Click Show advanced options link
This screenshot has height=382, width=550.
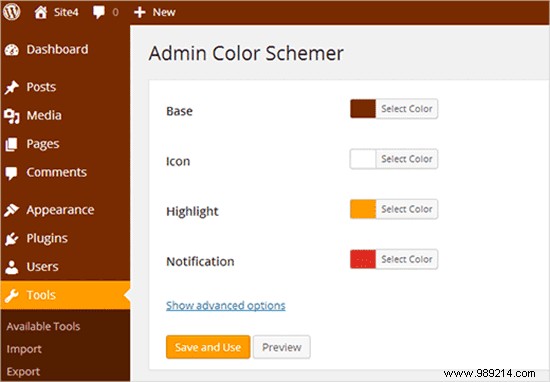click(x=226, y=306)
